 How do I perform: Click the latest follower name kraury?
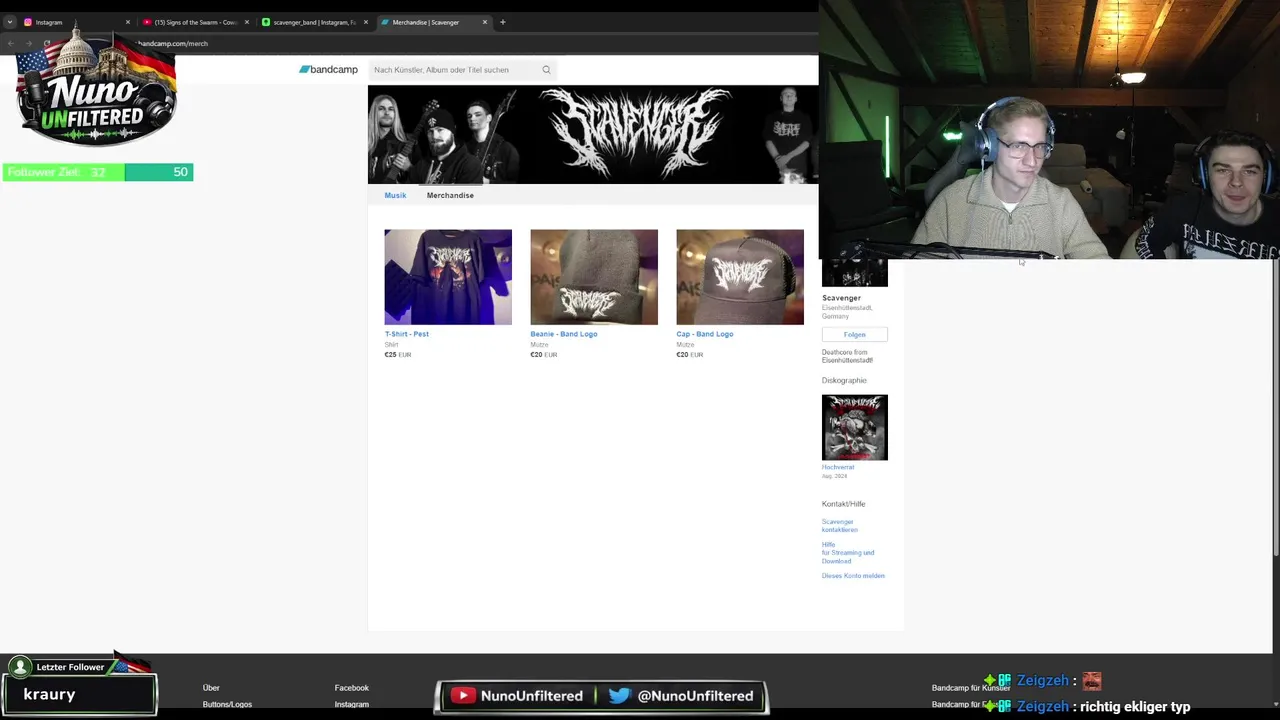point(50,694)
